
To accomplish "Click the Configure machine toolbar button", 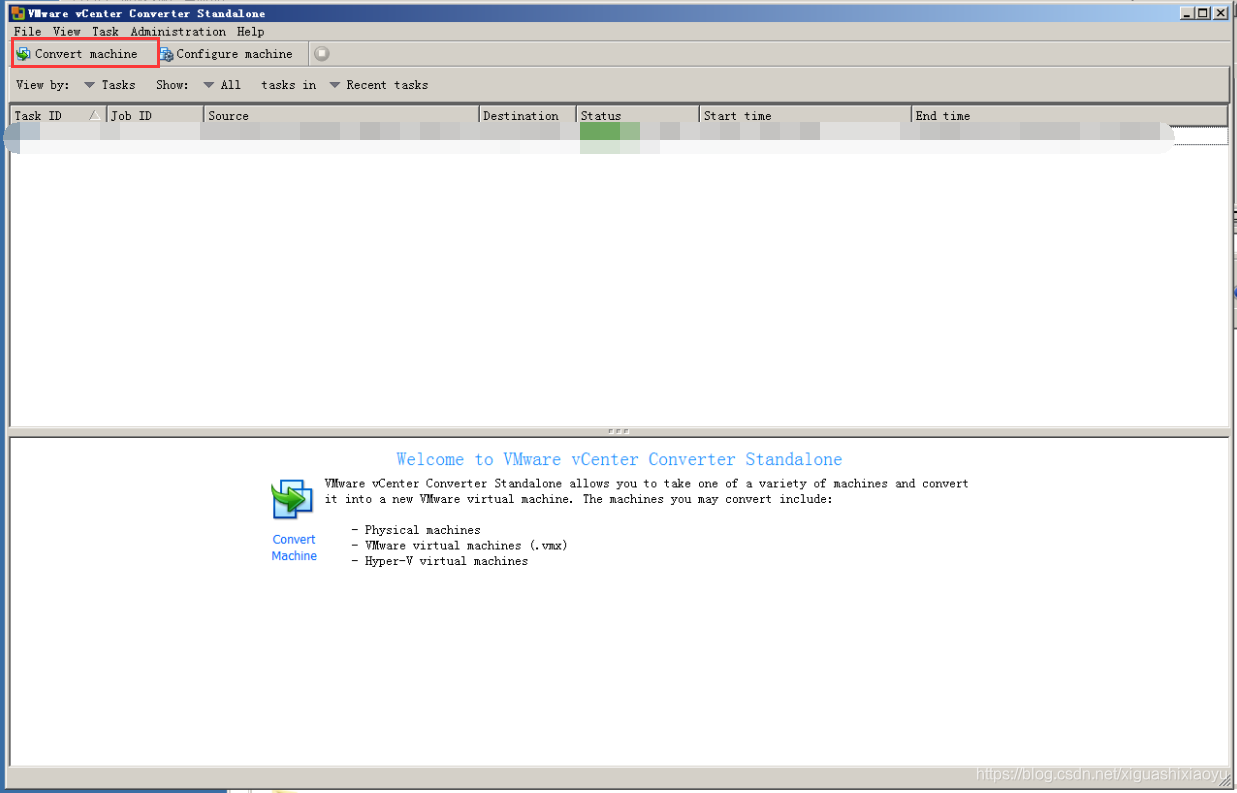I will (x=226, y=54).
